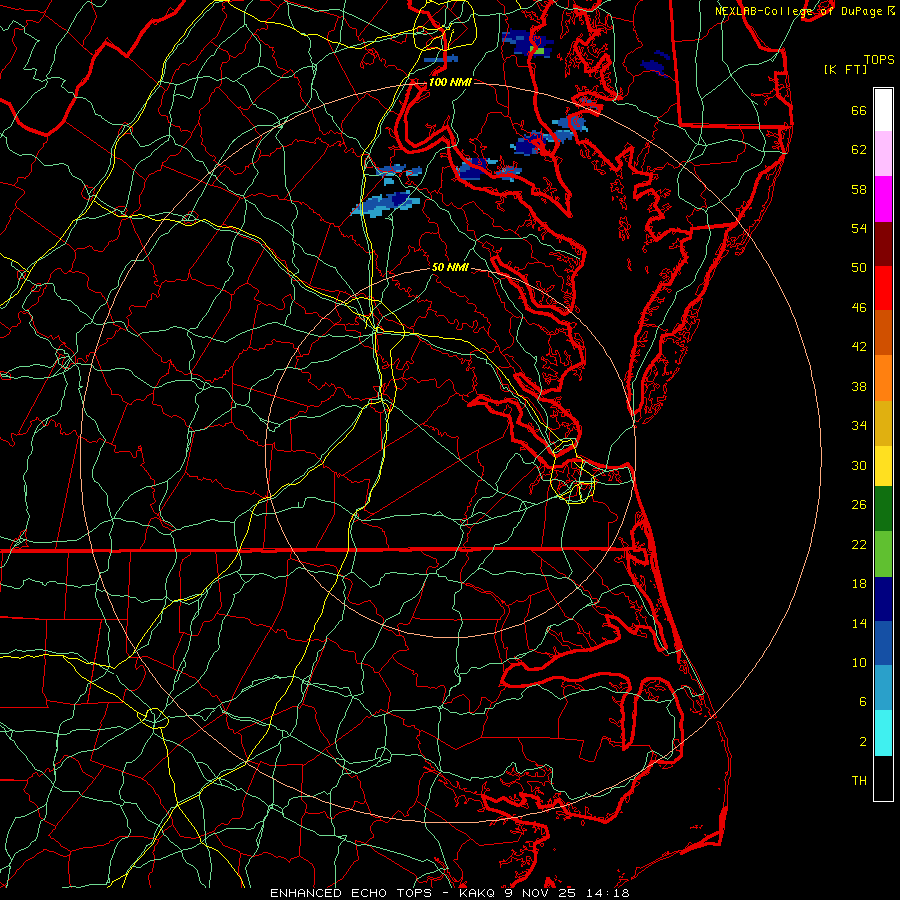This screenshot has height=900, width=900.
Task: Click the light pink legend swatch
Action: (883, 154)
